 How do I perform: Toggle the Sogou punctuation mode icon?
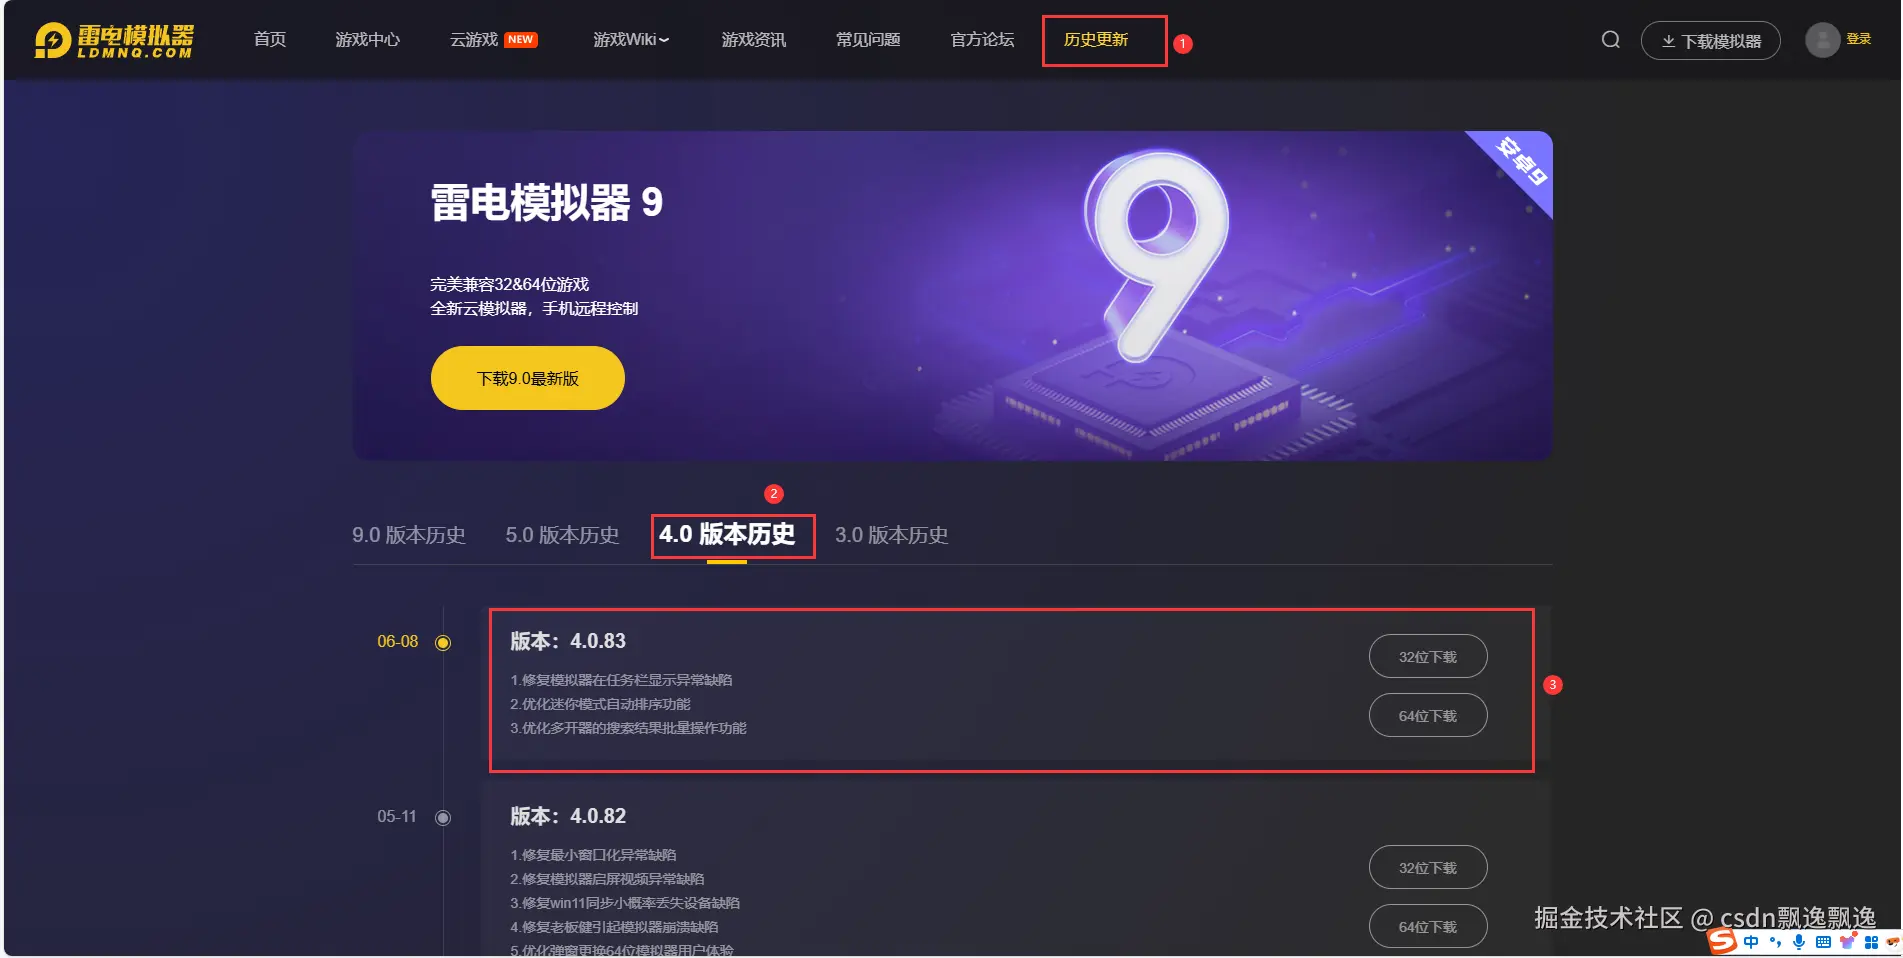click(x=1775, y=942)
